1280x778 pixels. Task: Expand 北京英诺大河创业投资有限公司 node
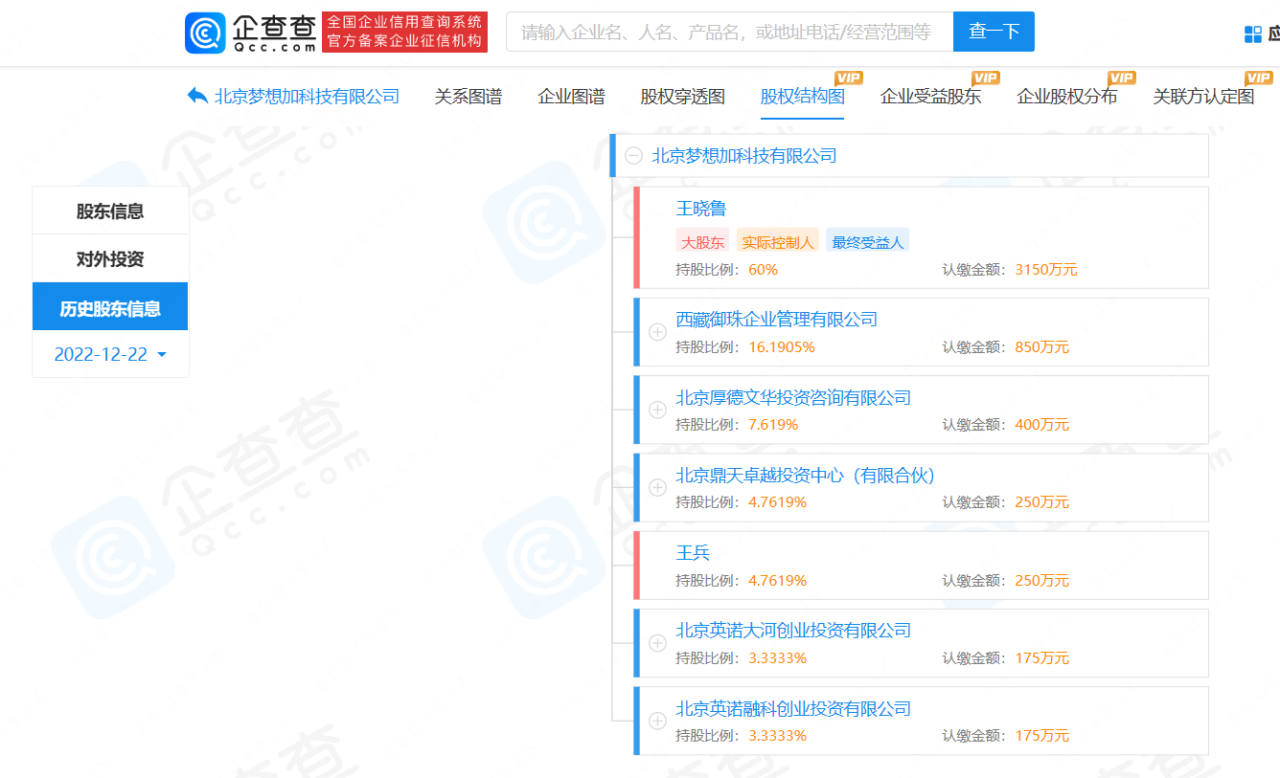[x=657, y=643]
